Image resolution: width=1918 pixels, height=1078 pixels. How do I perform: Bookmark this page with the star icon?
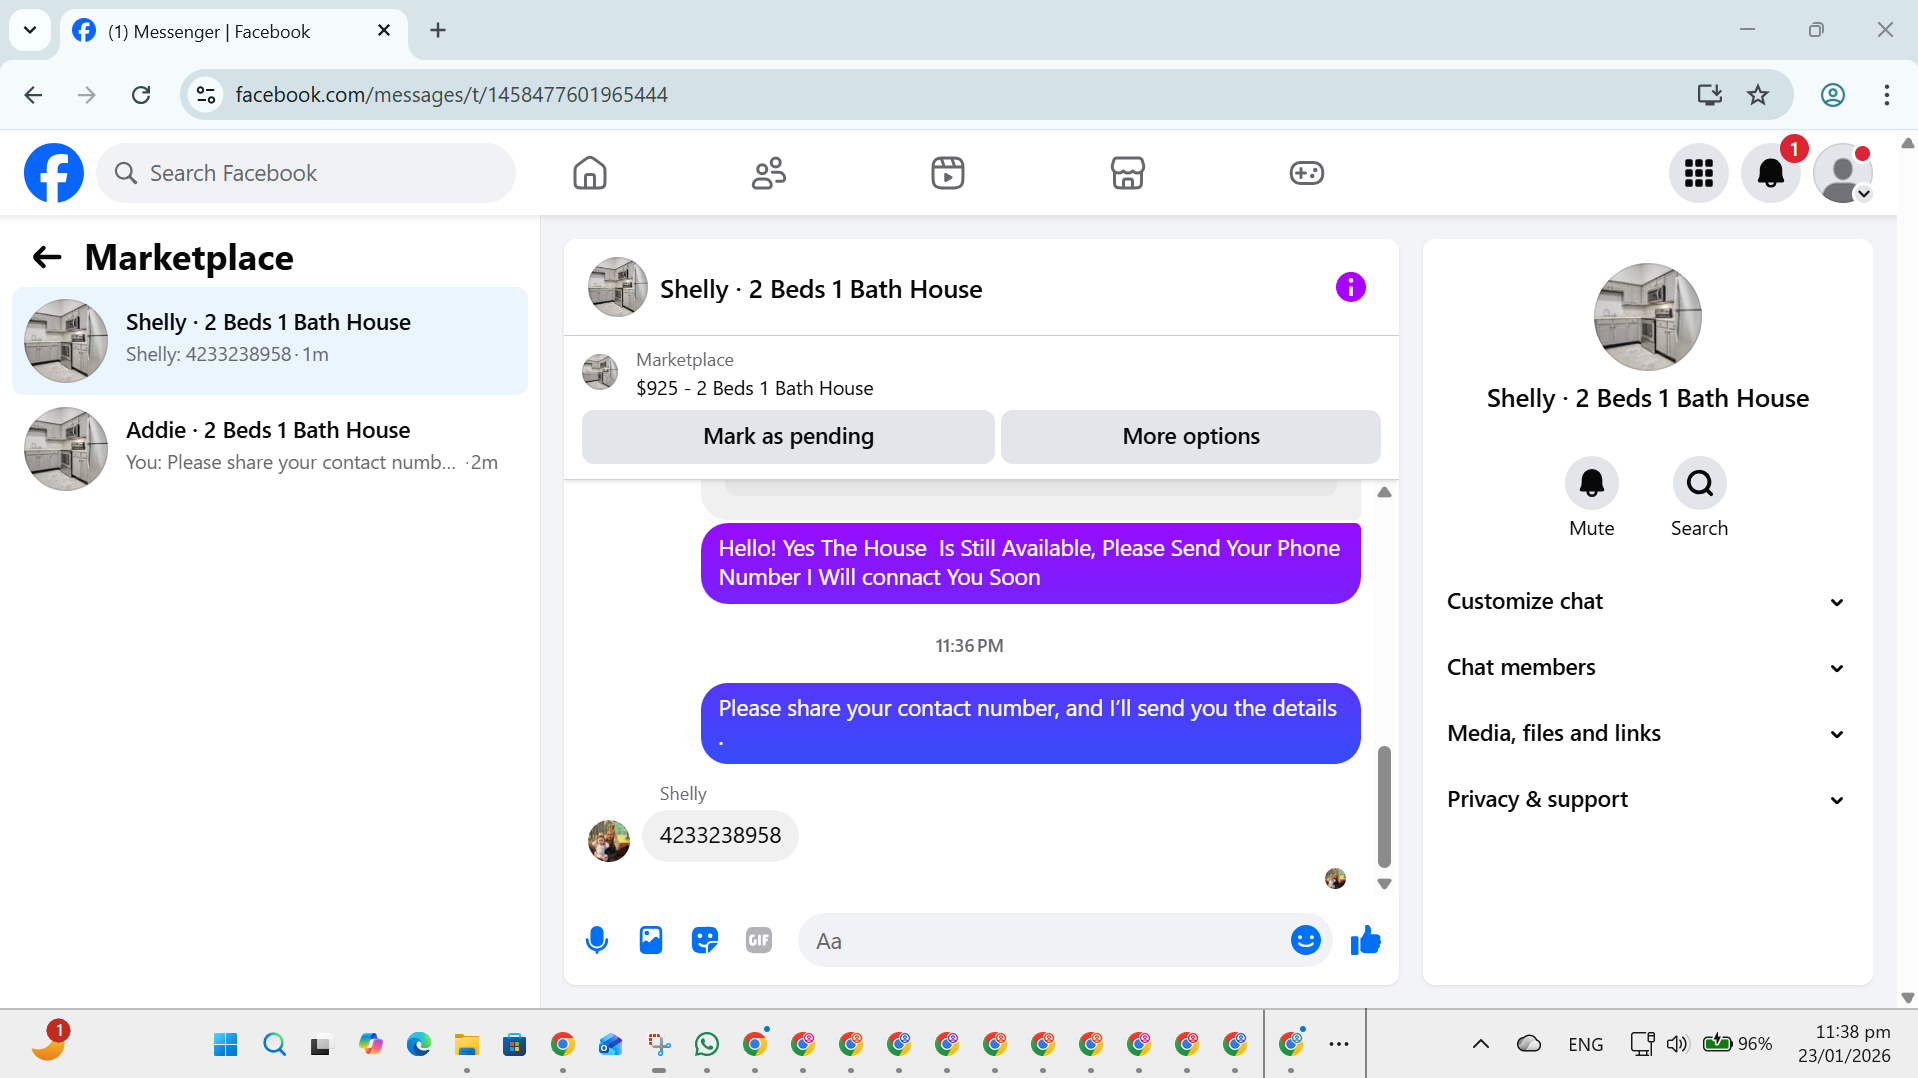(1758, 95)
